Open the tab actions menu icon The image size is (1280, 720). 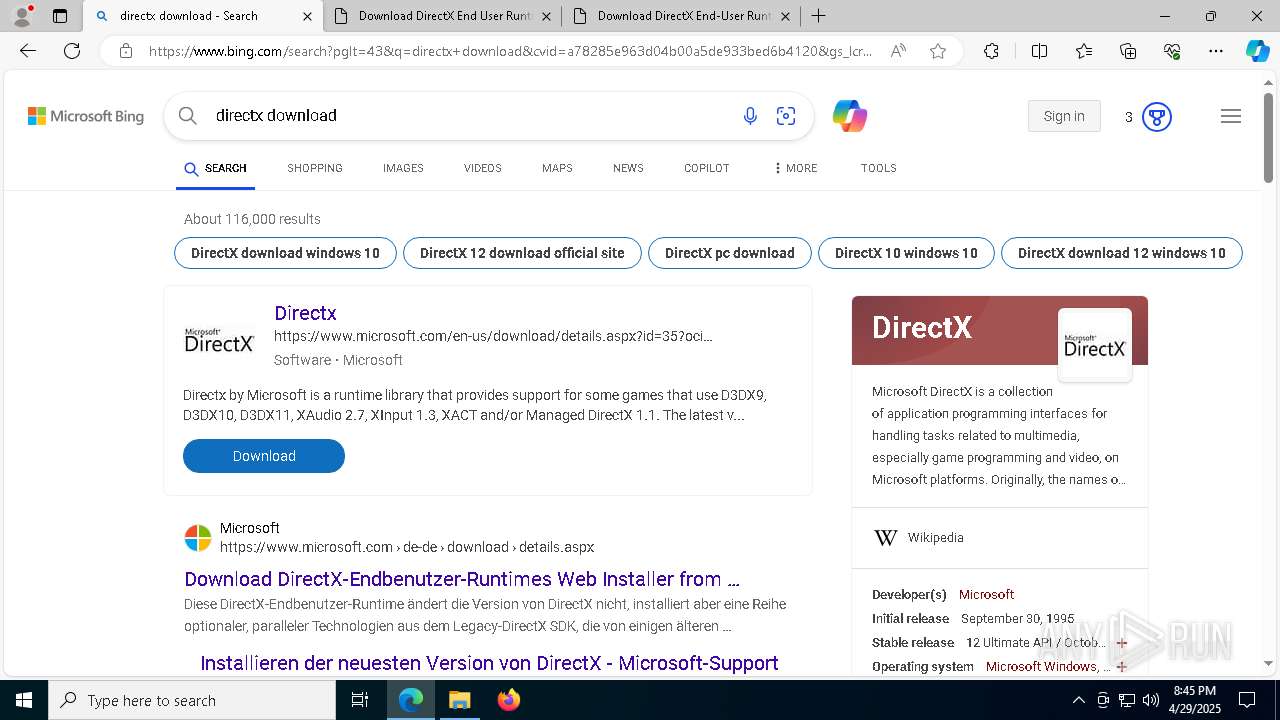click(x=60, y=16)
